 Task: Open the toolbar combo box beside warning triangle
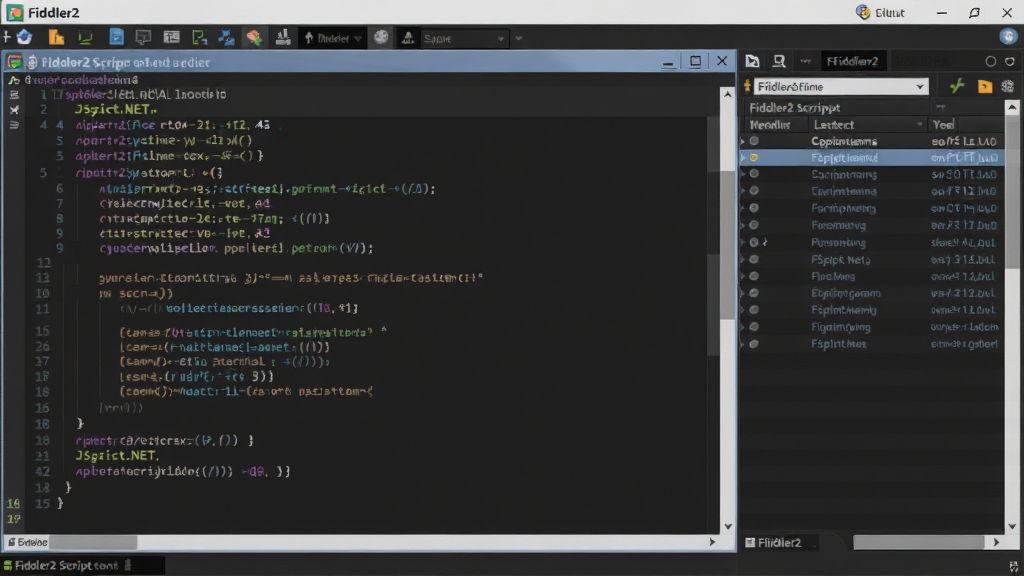(464, 39)
